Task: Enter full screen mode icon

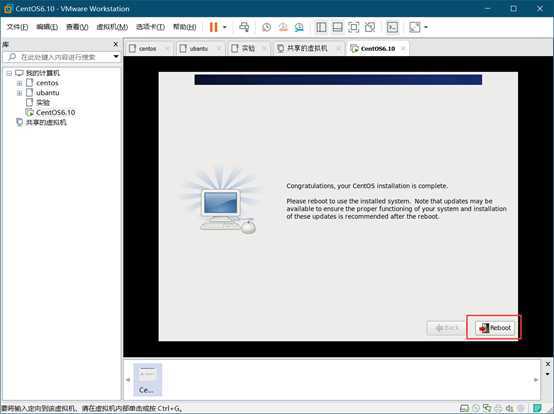Action: (x=354, y=27)
